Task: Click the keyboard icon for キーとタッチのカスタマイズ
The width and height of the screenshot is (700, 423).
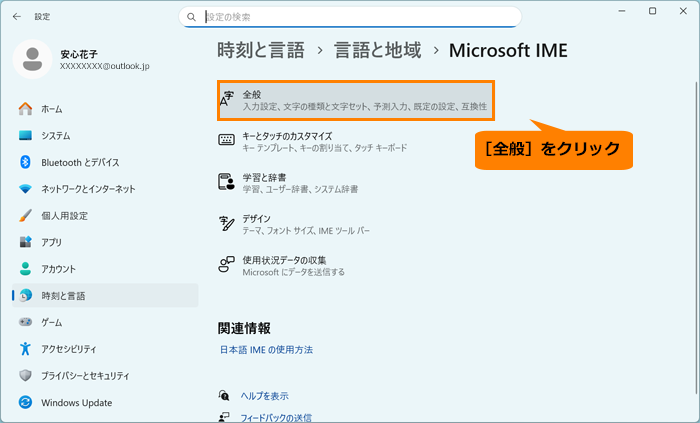Action: pos(226,140)
